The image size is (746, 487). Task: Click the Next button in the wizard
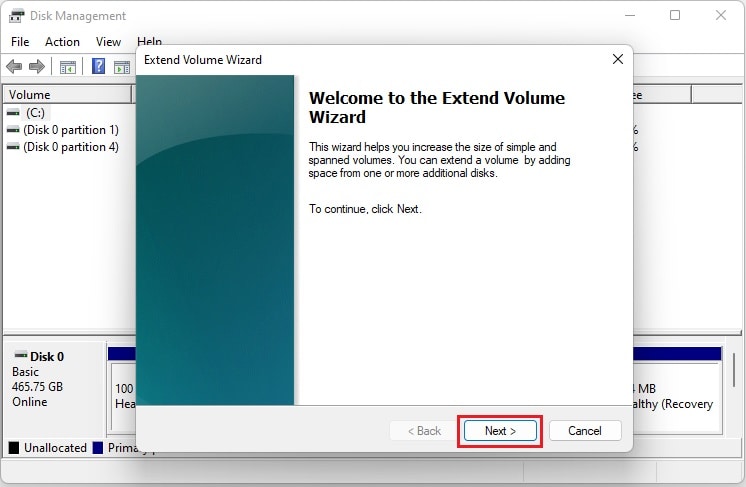[x=500, y=431]
